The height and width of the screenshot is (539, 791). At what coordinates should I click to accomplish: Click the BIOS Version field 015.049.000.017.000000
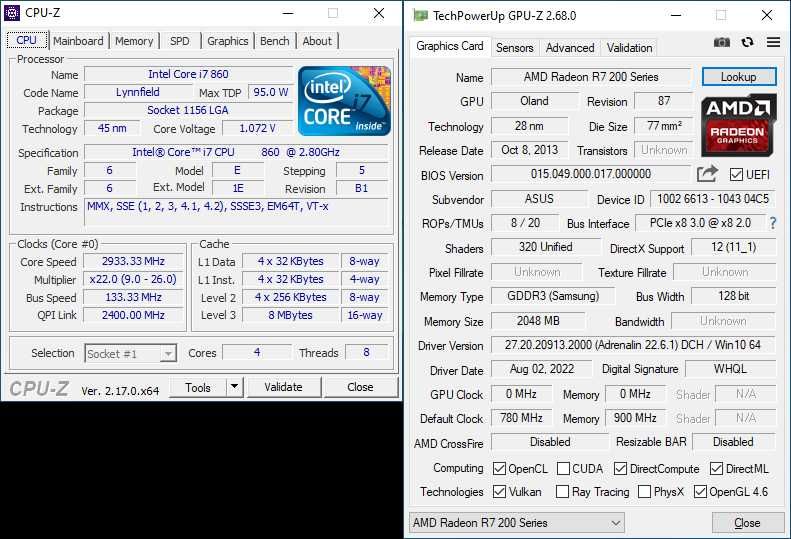coord(591,174)
